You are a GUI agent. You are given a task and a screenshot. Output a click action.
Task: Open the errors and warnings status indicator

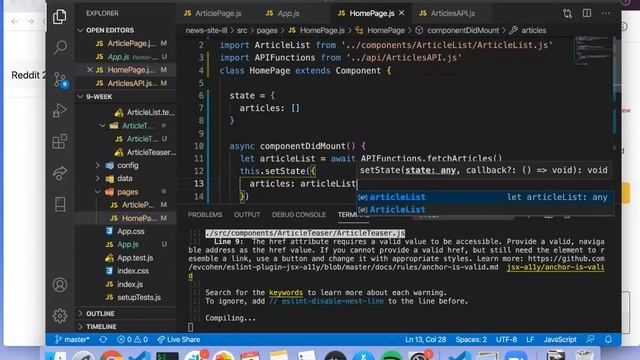pos(132,340)
